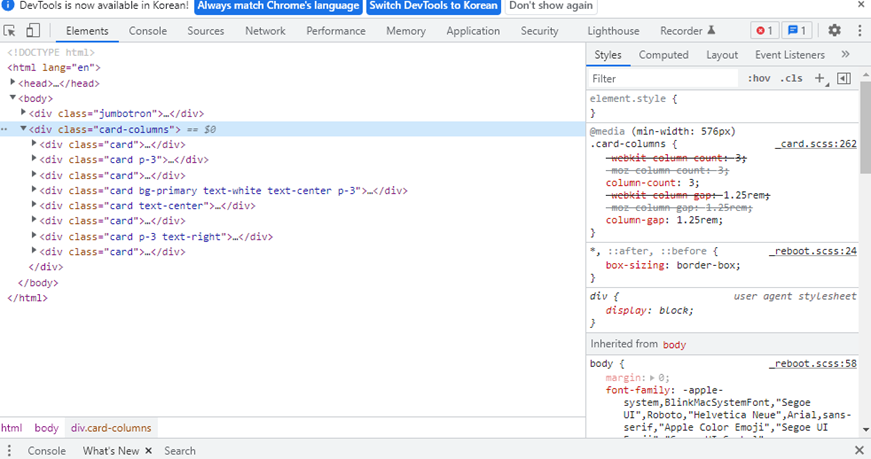871x459 pixels.
Task: Select div.card-columns in the breadcrumb trail
Action: click(111, 428)
